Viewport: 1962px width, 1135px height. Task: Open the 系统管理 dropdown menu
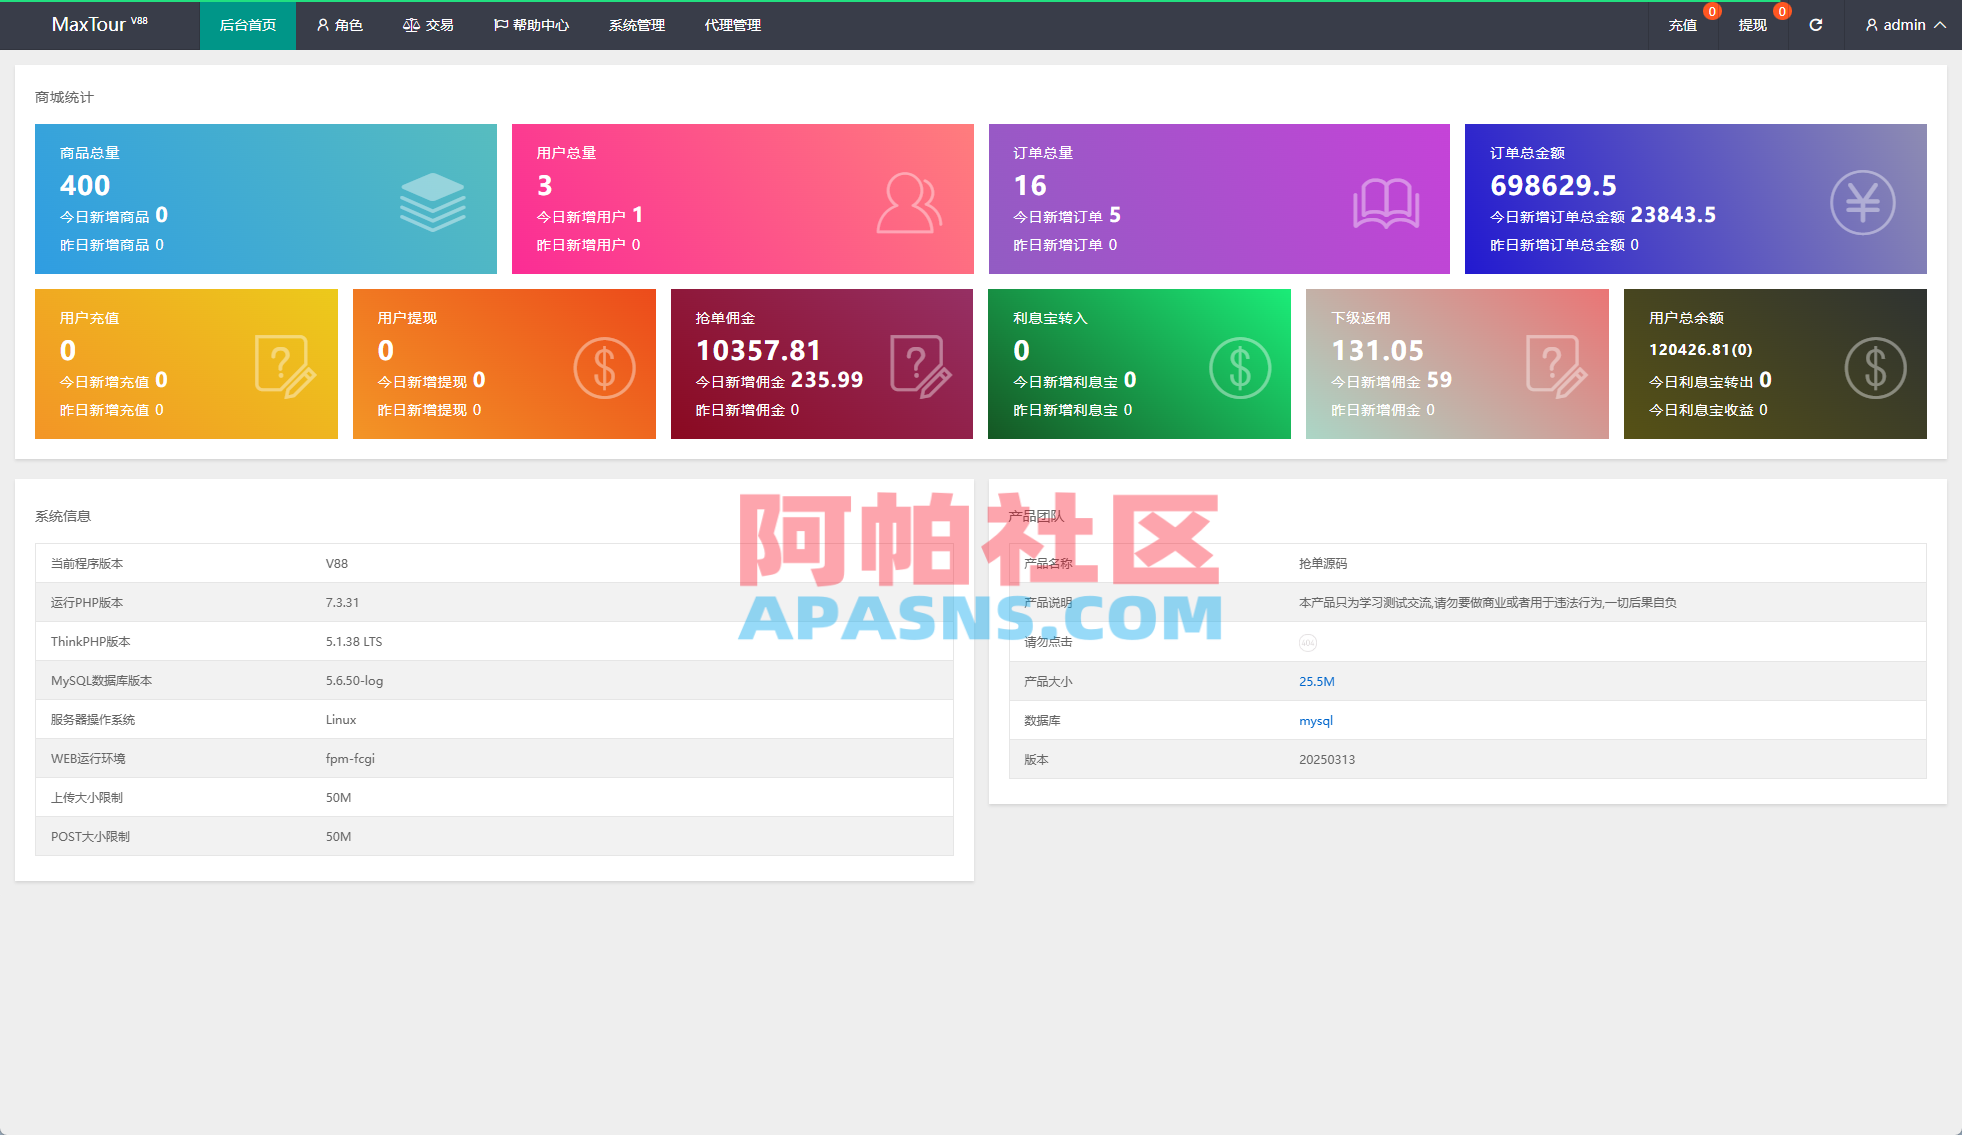pyautogui.click(x=636, y=25)
